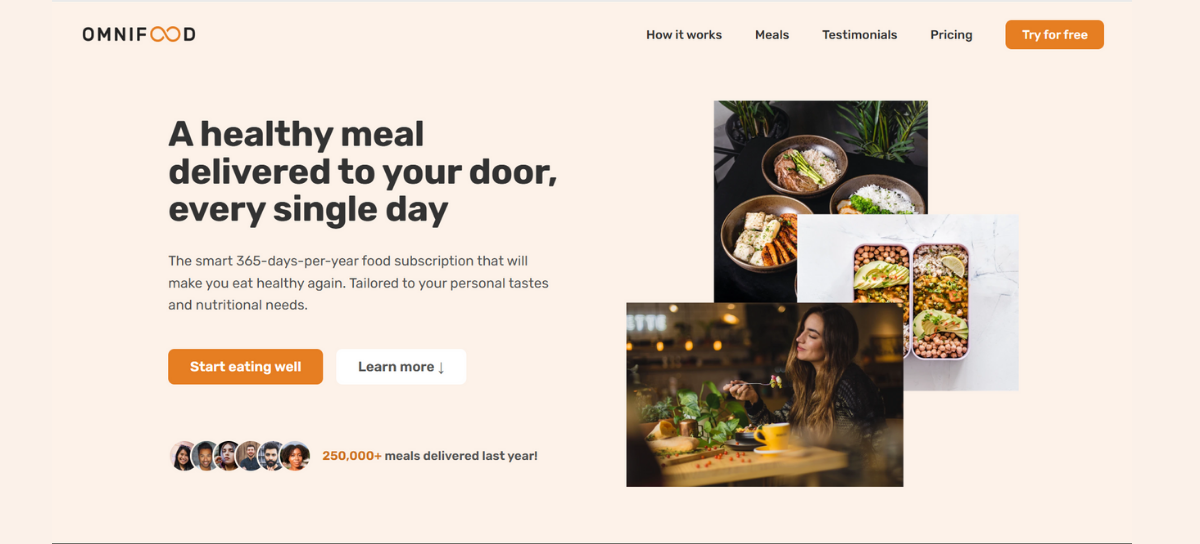Click the first customer avatar on the left
The width and height of the screenshot is (1200, 544).
tap(184, 456)
